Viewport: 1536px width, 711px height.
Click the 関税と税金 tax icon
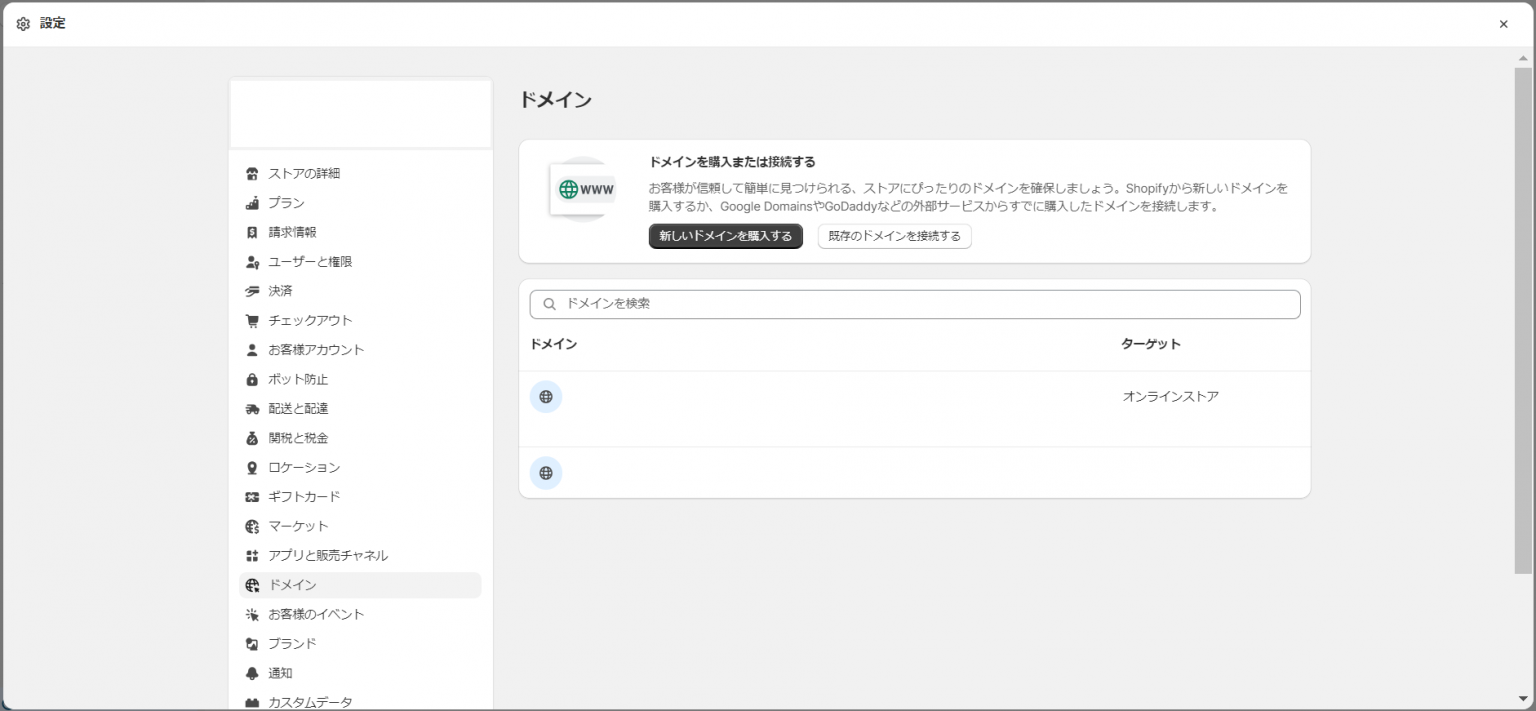click(252, 437)
